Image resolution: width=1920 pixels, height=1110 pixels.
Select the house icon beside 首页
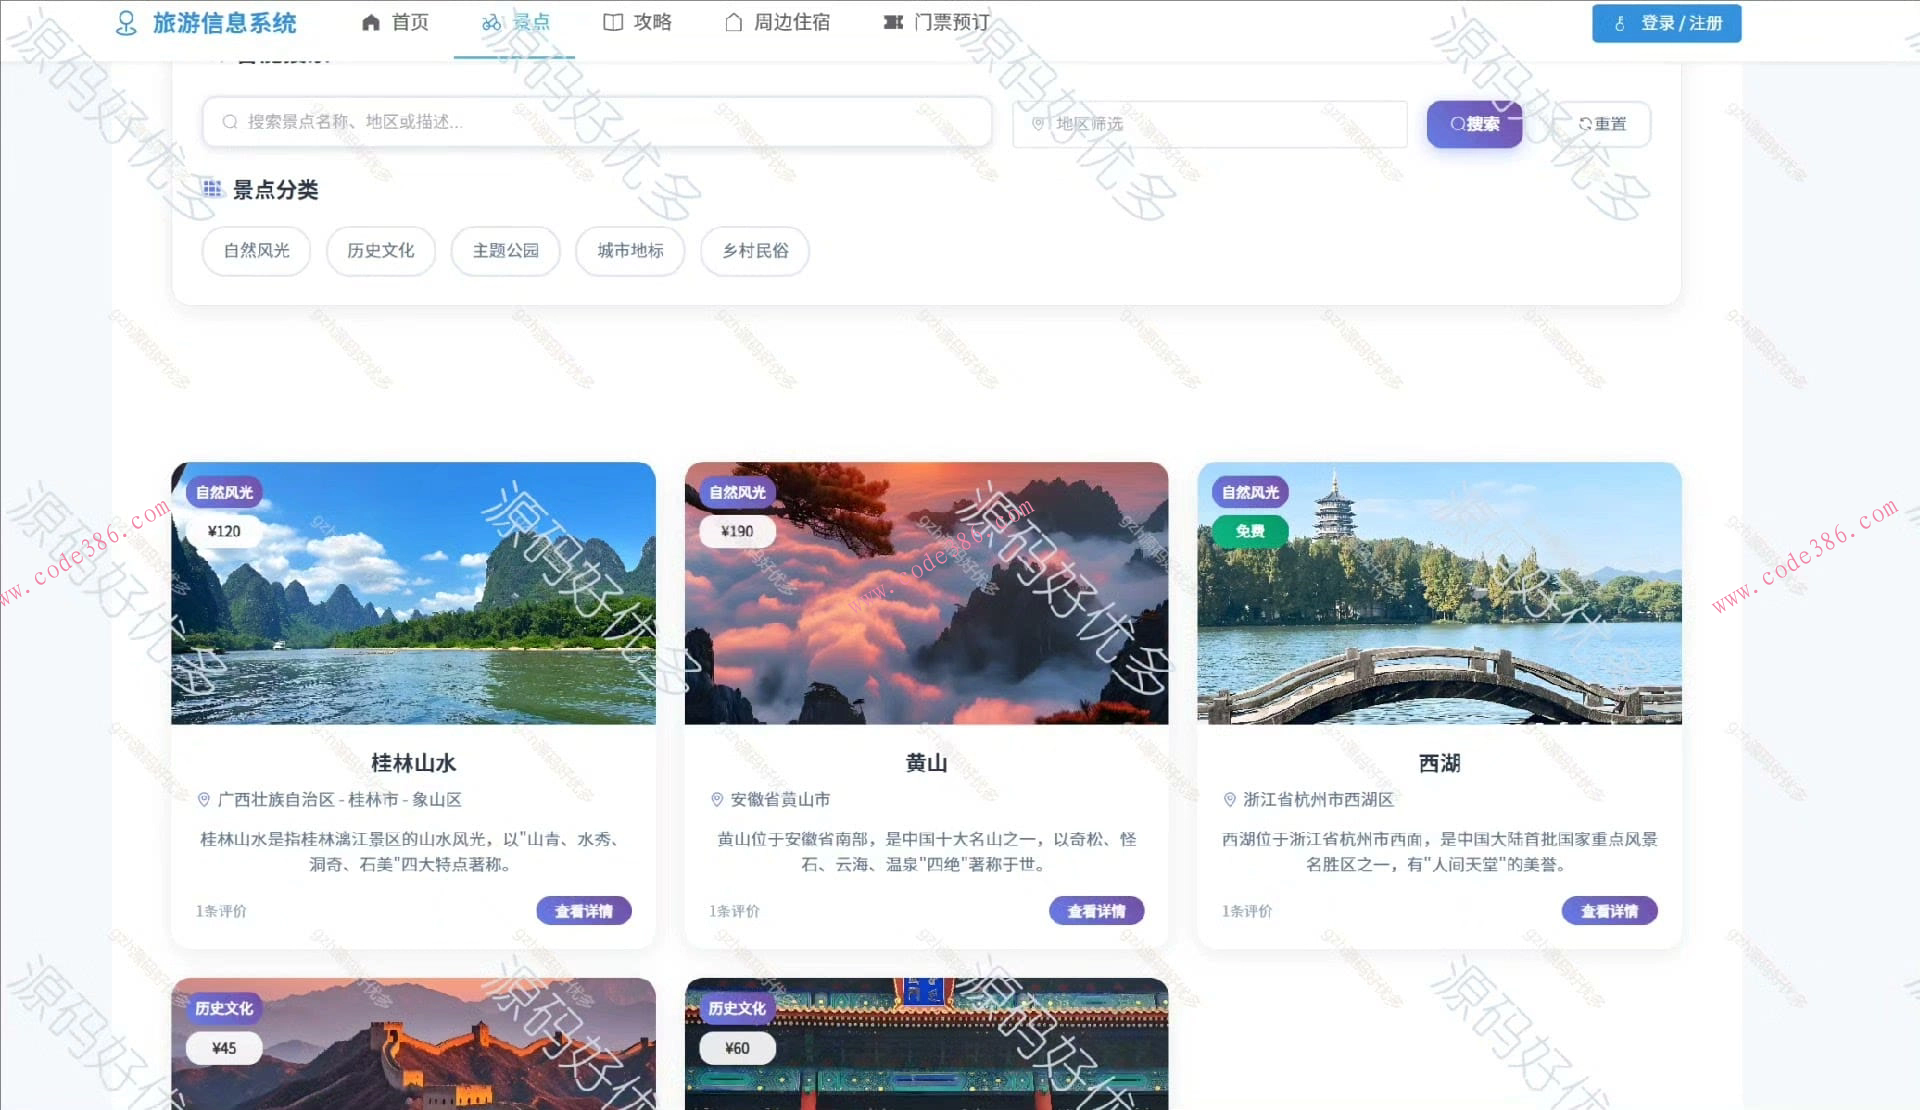369,21
